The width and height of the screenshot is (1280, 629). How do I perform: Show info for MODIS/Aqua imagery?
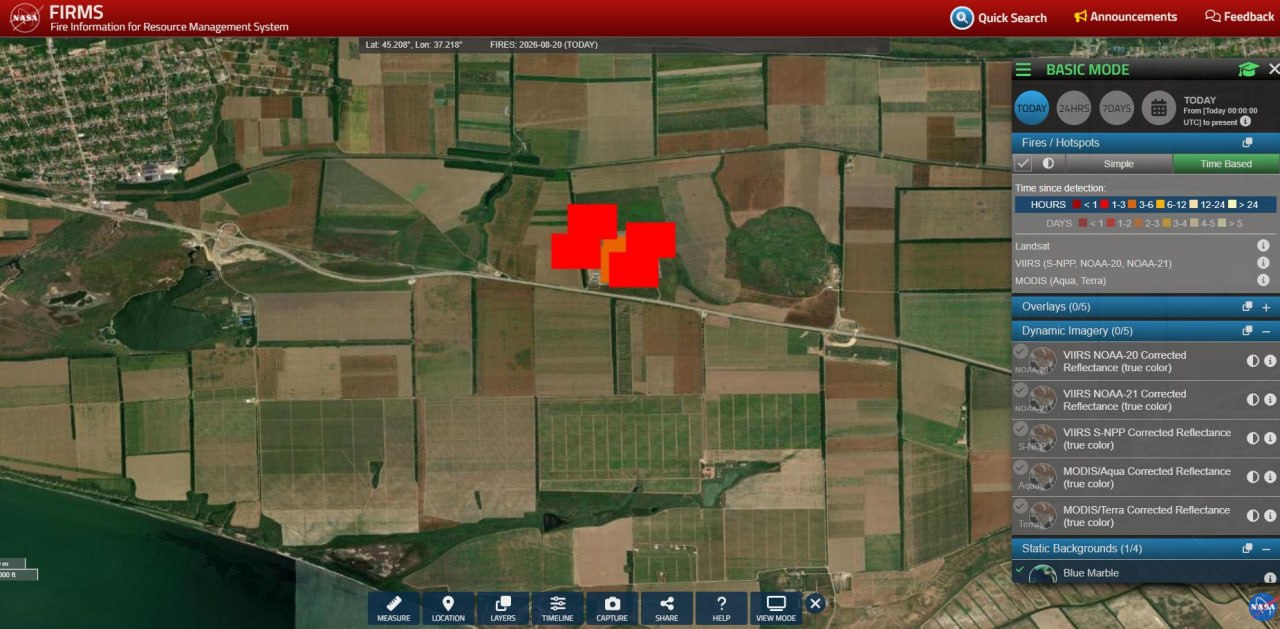click(x=1270, y=477)
